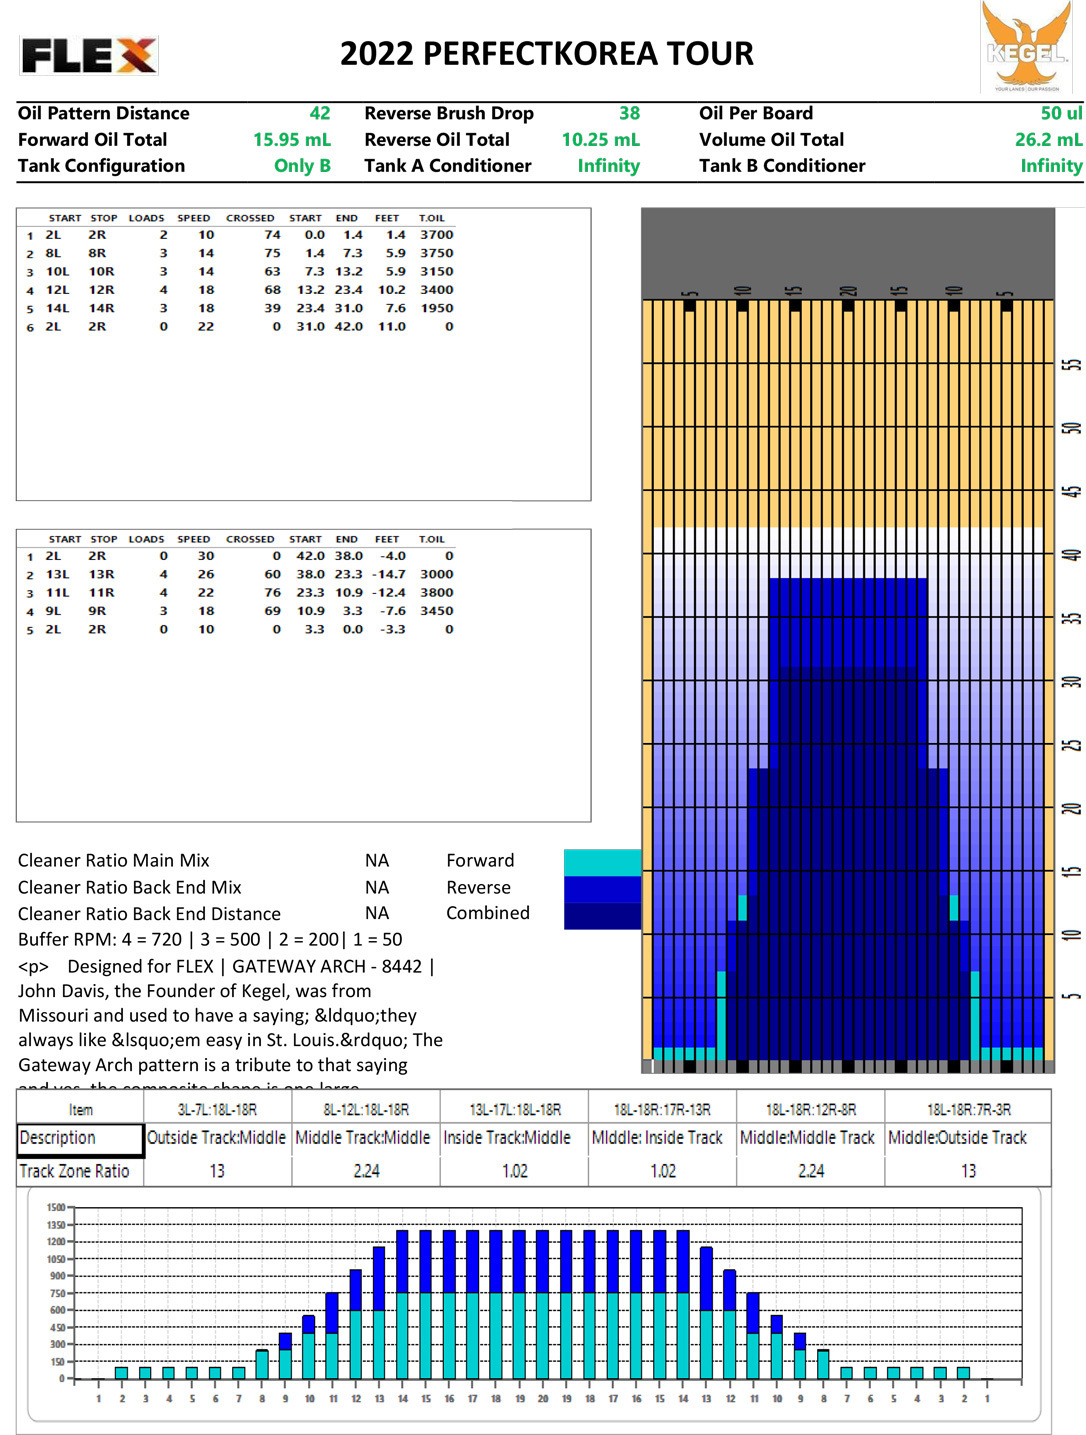Click Oil Per Board value '50 ul'
Viewport: 1086px width, 1435px height.
[x=1061, y=113]
